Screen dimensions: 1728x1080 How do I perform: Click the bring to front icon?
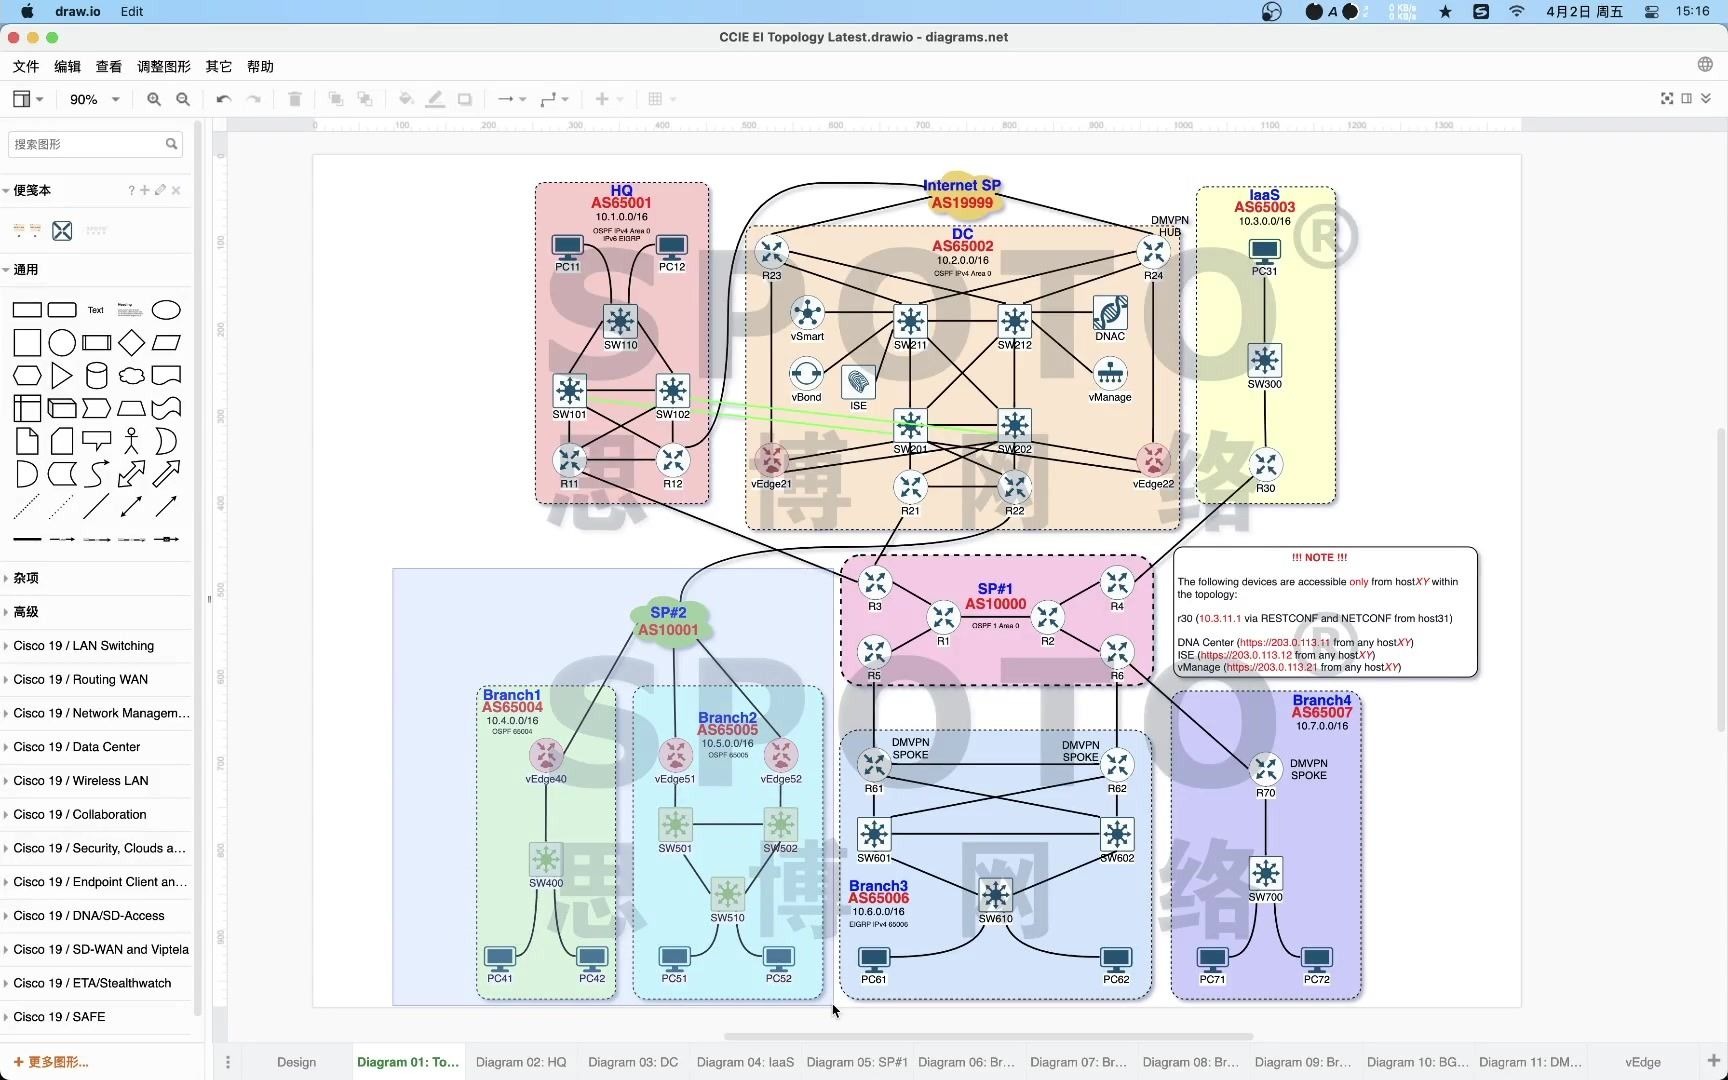click(336, 99)
